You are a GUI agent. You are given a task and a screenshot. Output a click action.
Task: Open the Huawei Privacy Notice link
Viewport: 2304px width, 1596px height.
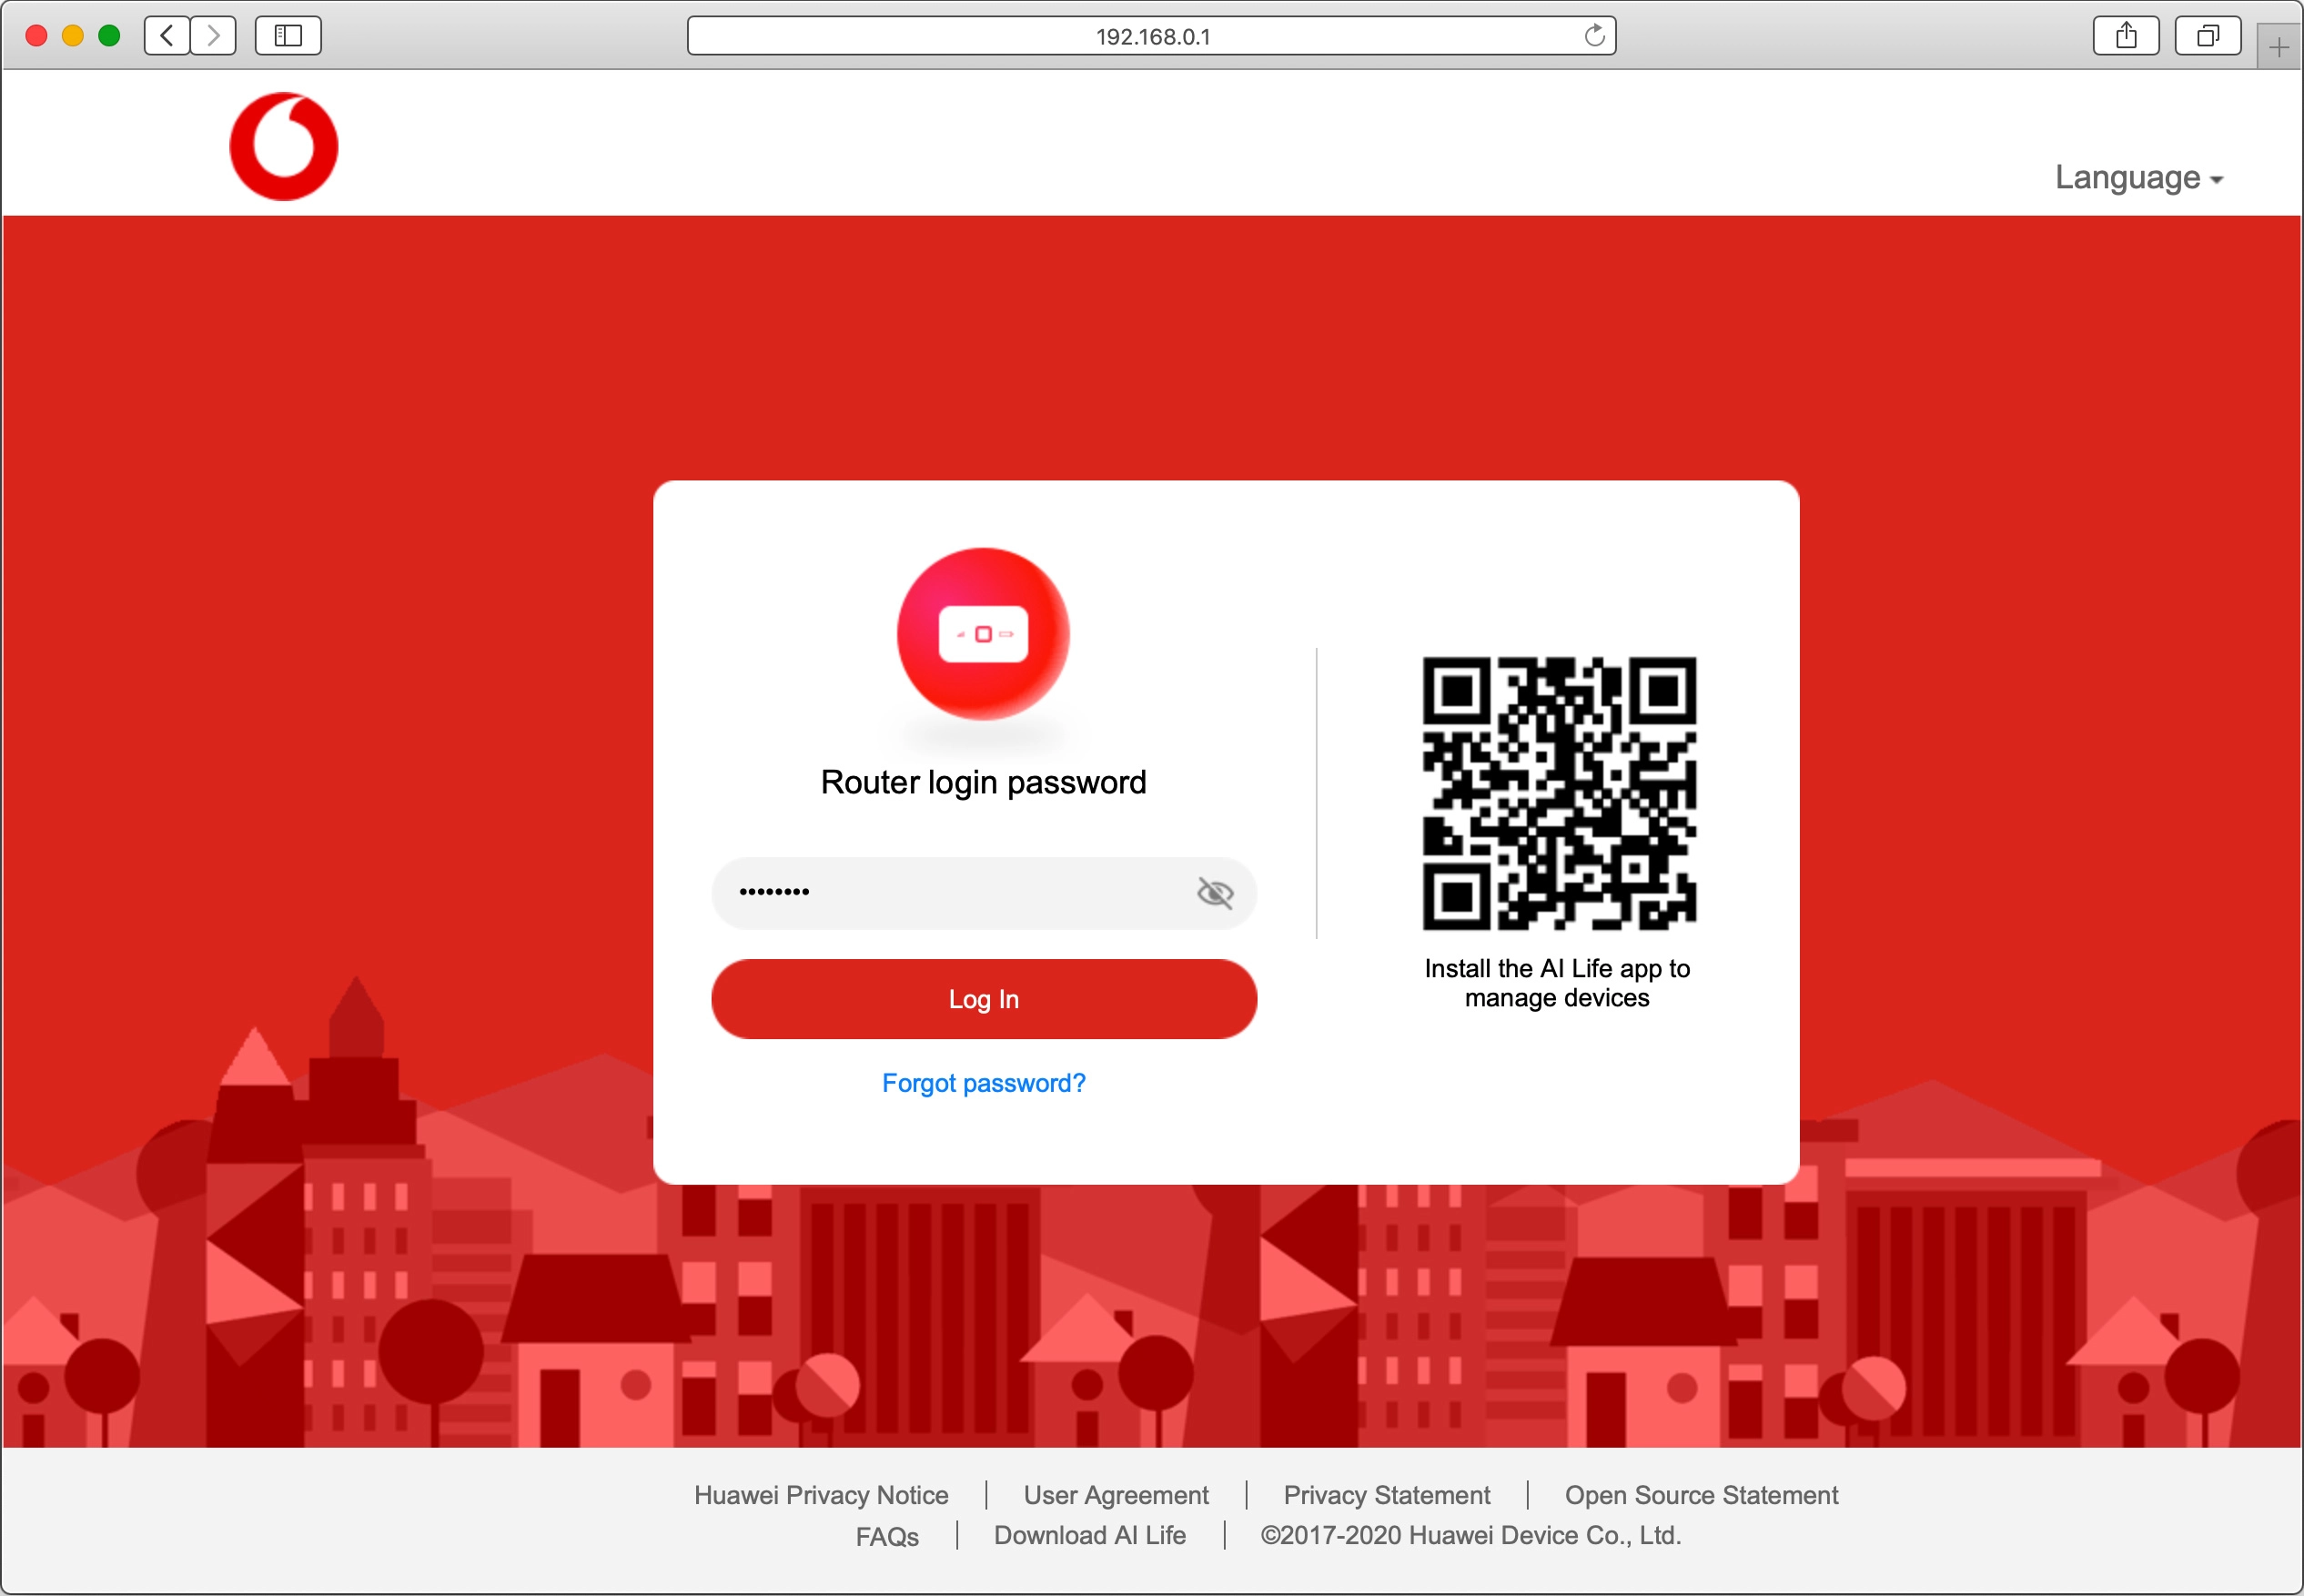tap(821, 1495)
